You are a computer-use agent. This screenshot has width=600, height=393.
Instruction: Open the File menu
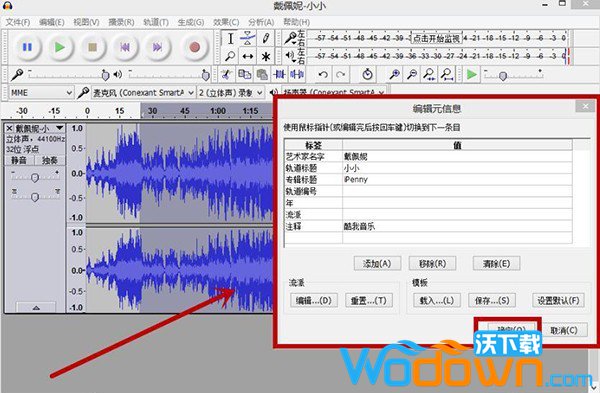point(18,22)
